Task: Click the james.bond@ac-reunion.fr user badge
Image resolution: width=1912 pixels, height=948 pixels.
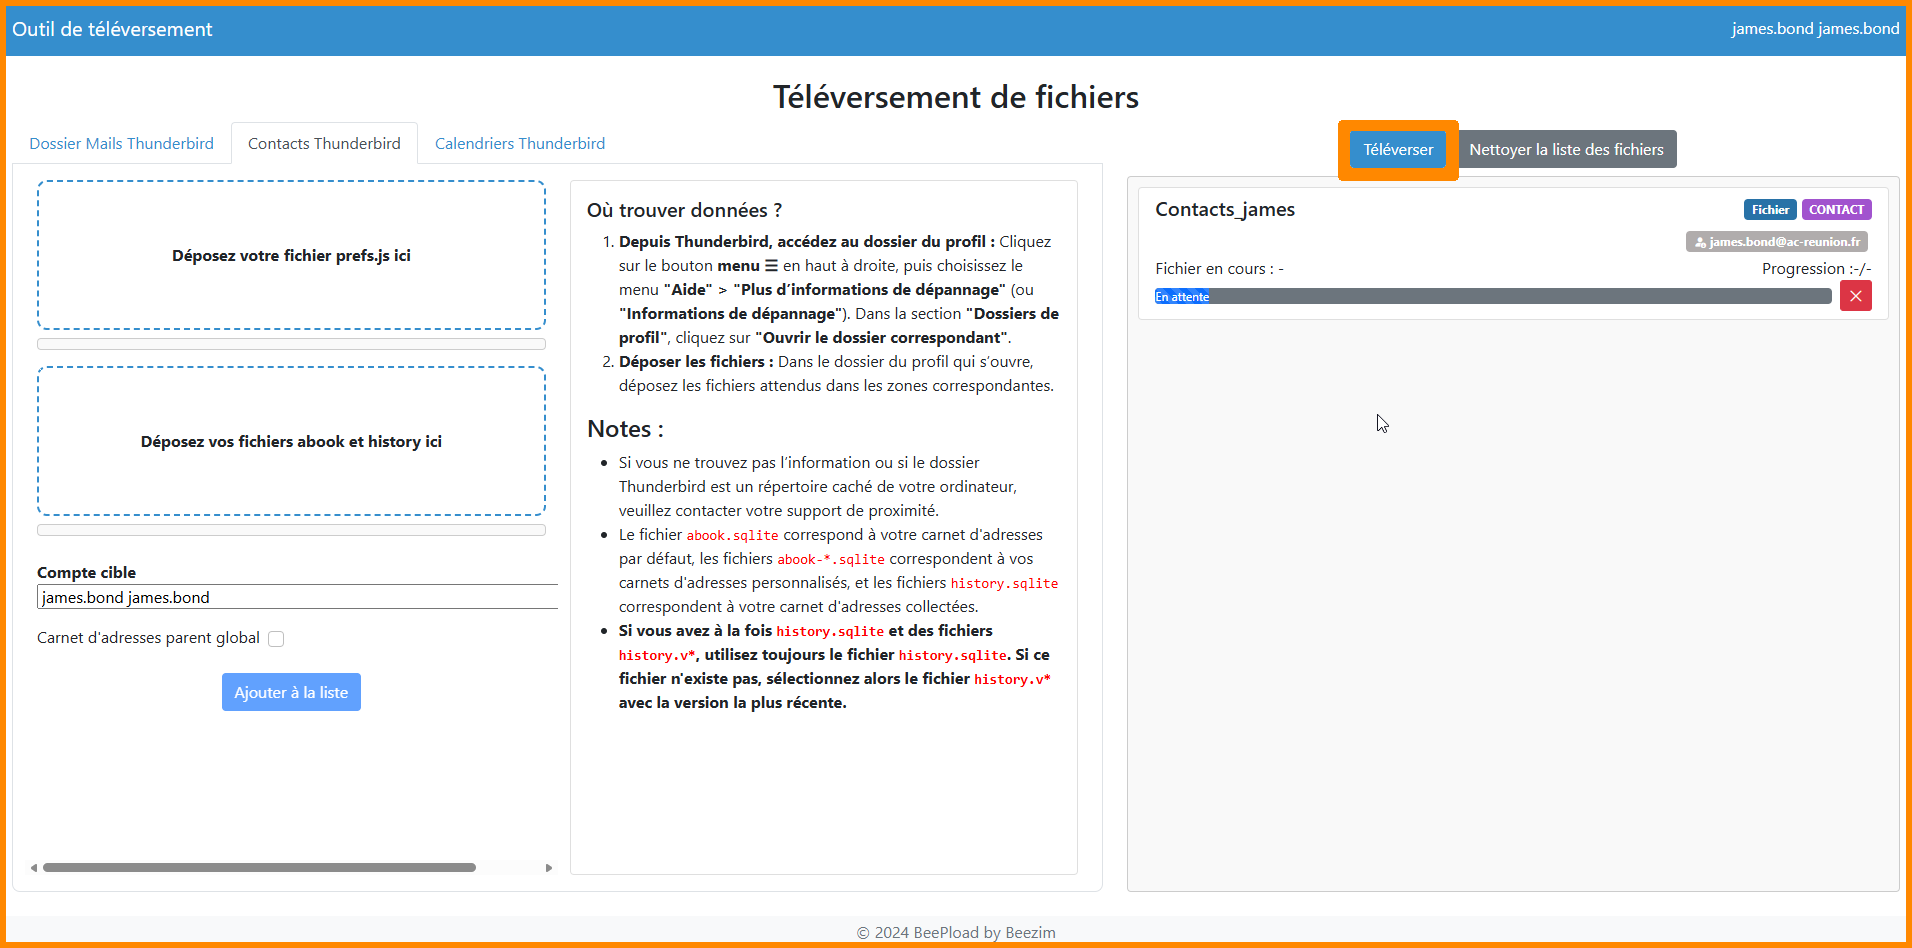Action: (x=1776, y=242)
